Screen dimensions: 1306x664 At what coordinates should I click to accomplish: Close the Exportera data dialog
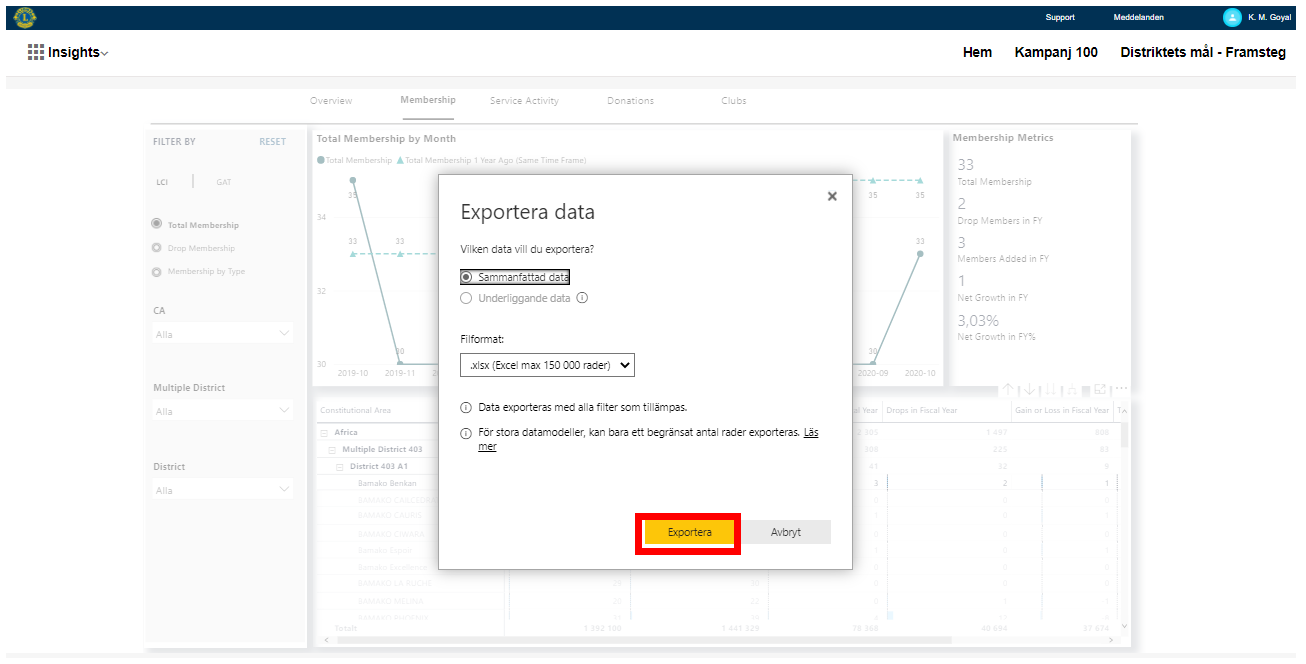(x=832, y=197)
